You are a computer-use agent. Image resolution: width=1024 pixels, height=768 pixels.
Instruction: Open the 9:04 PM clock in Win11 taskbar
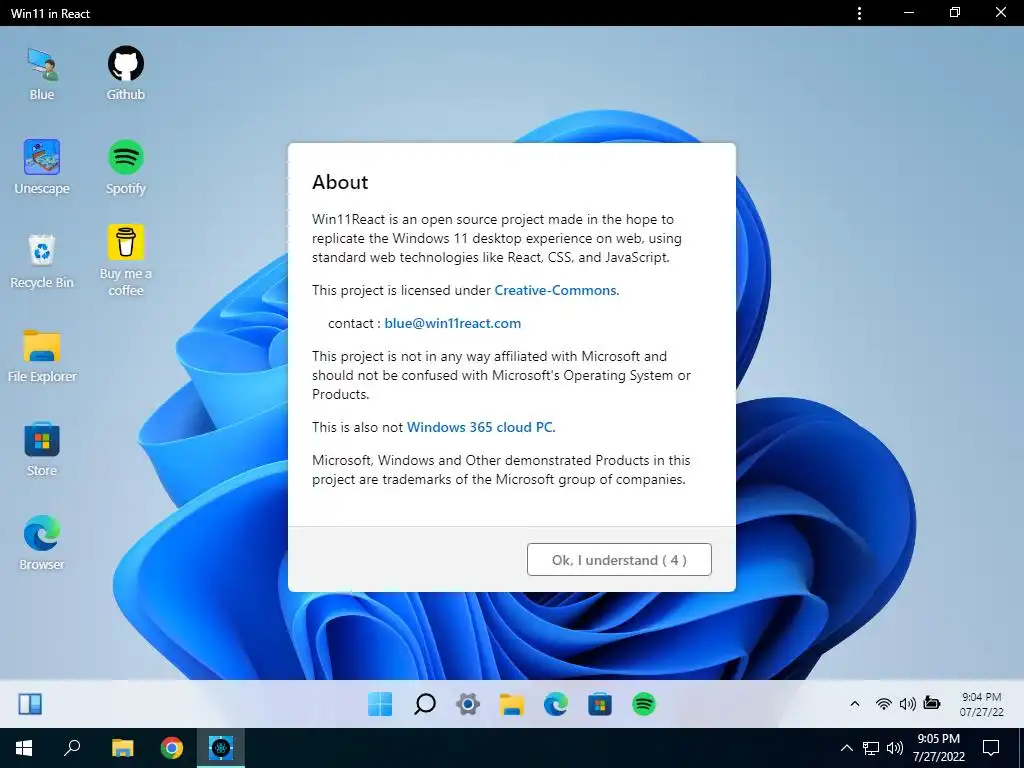[x=982, y=704]
